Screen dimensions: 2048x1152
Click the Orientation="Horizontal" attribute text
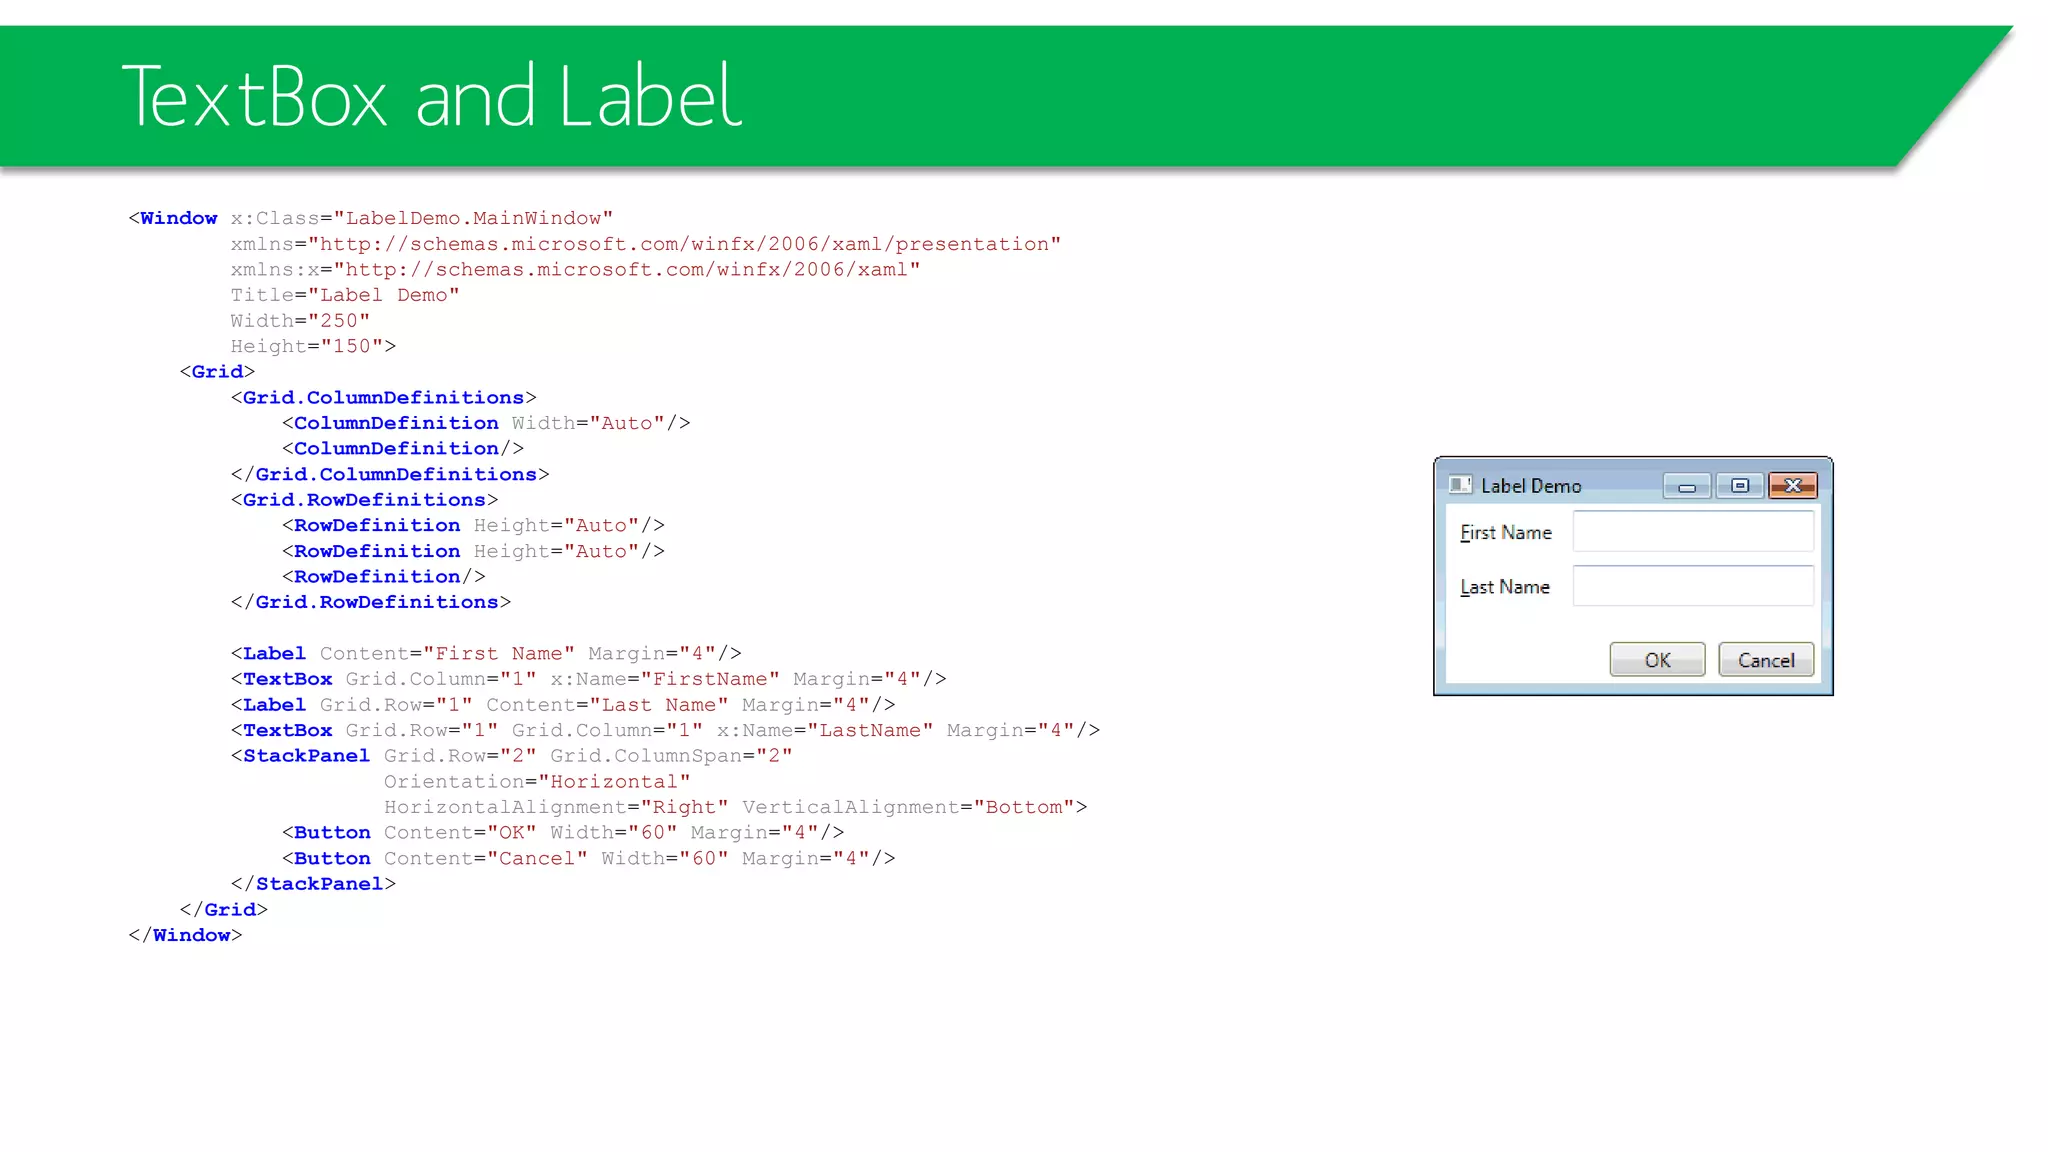tap(537, 782)
